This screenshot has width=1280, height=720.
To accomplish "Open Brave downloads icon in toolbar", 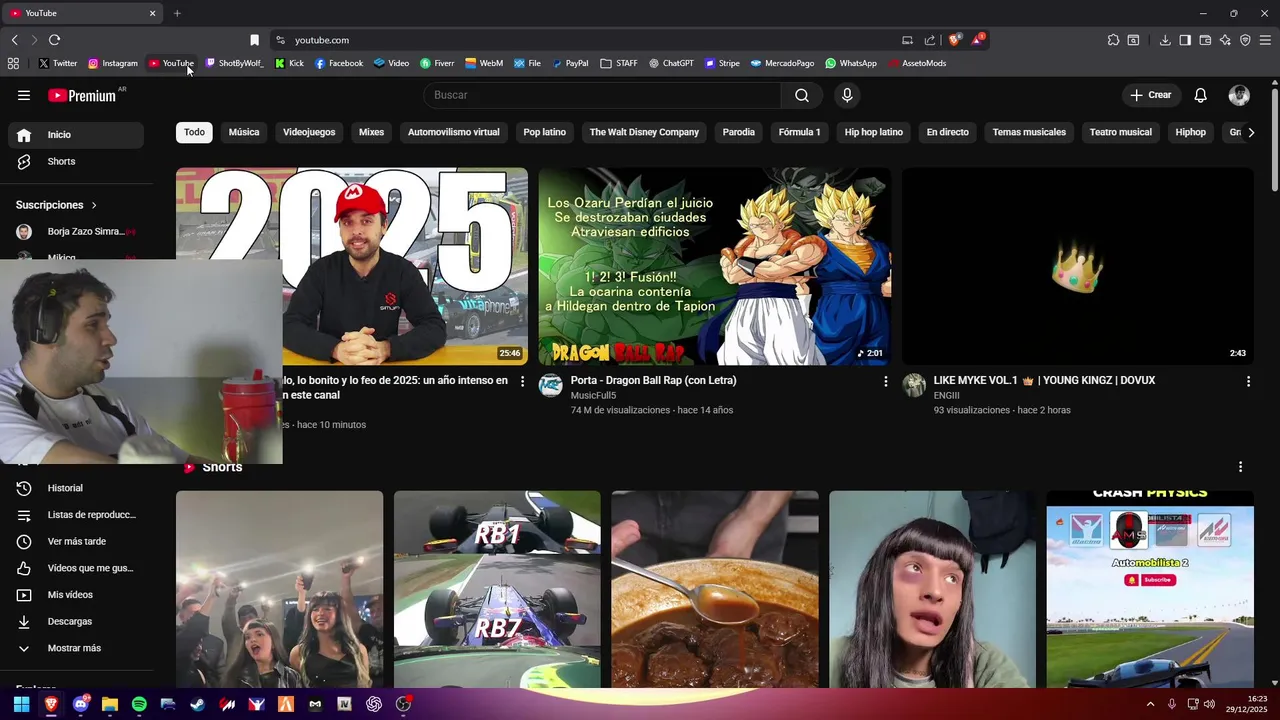I will pyautogui.click(x=1165, y=40).
